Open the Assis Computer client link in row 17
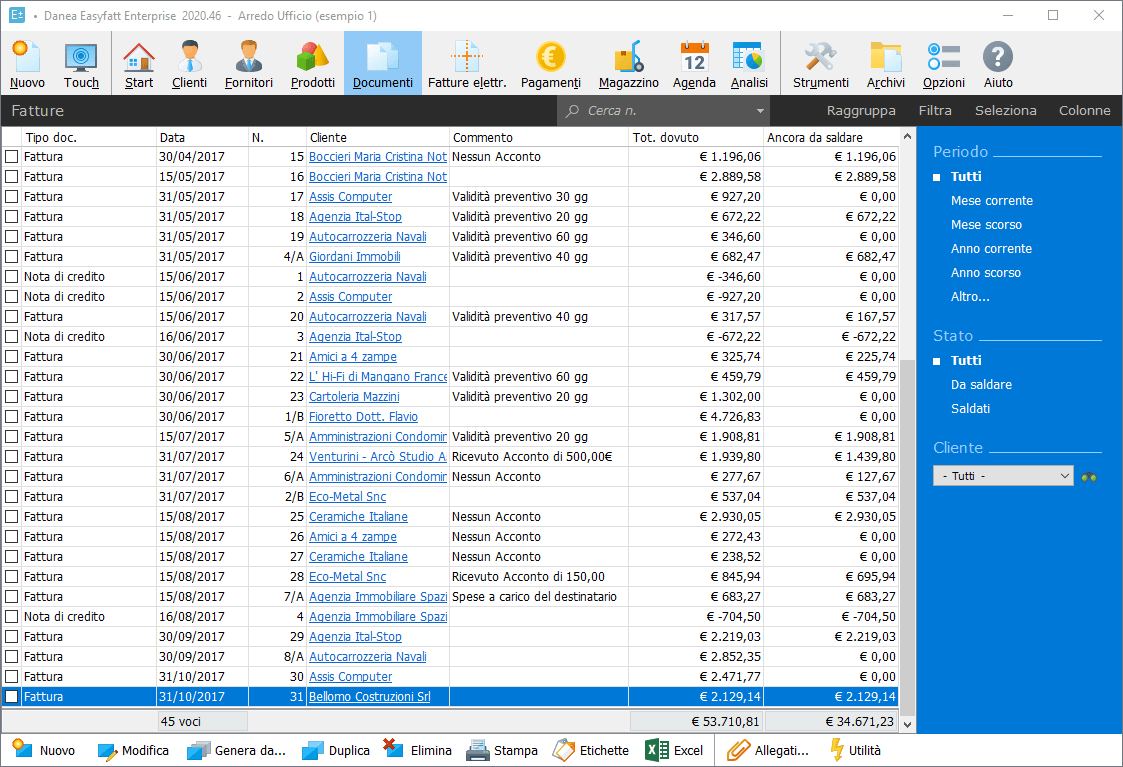Image resolution: width=1123 pixels, height=767 pixels. [350, 197]
